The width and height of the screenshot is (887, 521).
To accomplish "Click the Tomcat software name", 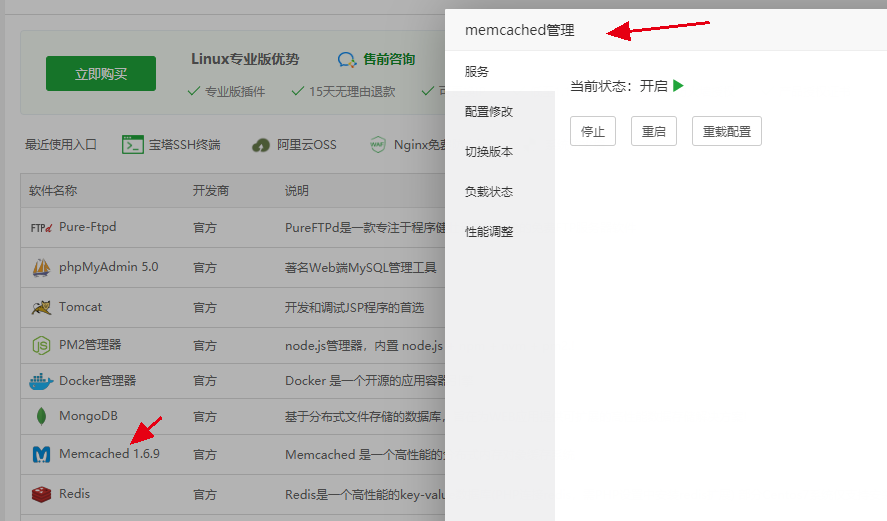I will point(80,307).
